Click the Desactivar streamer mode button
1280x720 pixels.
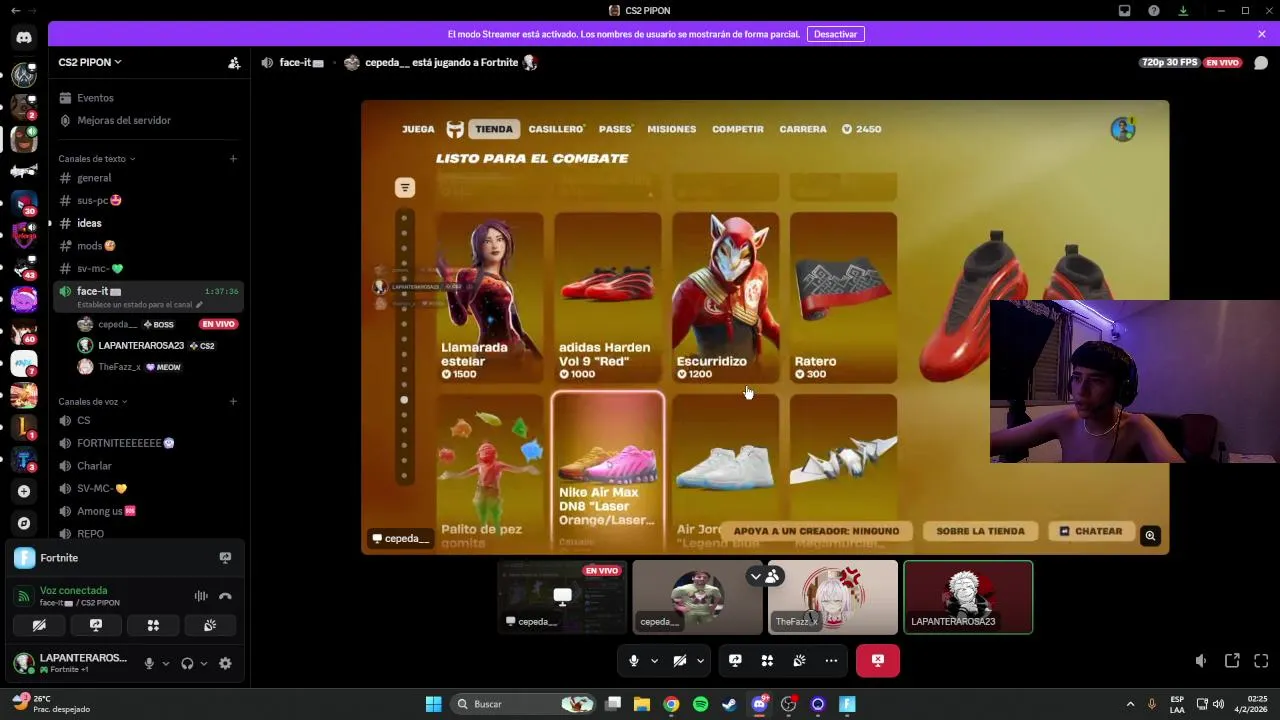[x=835, y=34]
